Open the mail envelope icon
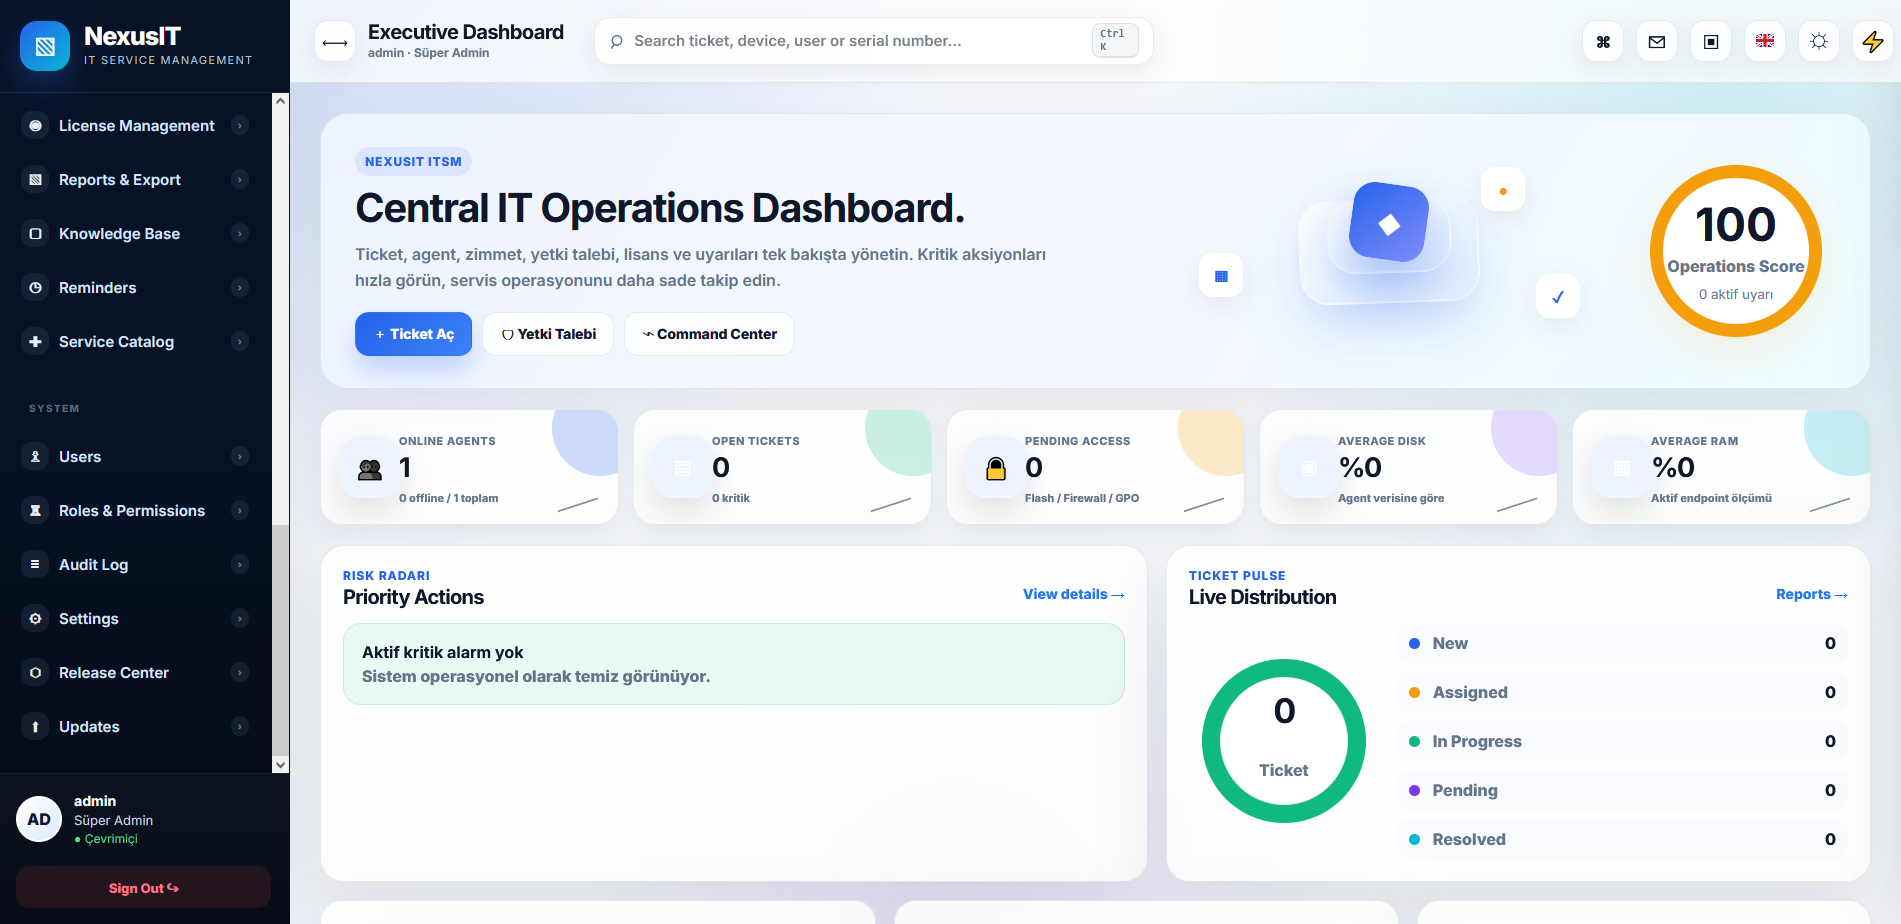The width and height of the screenshot is (1901, 924). pos(1657,42)
